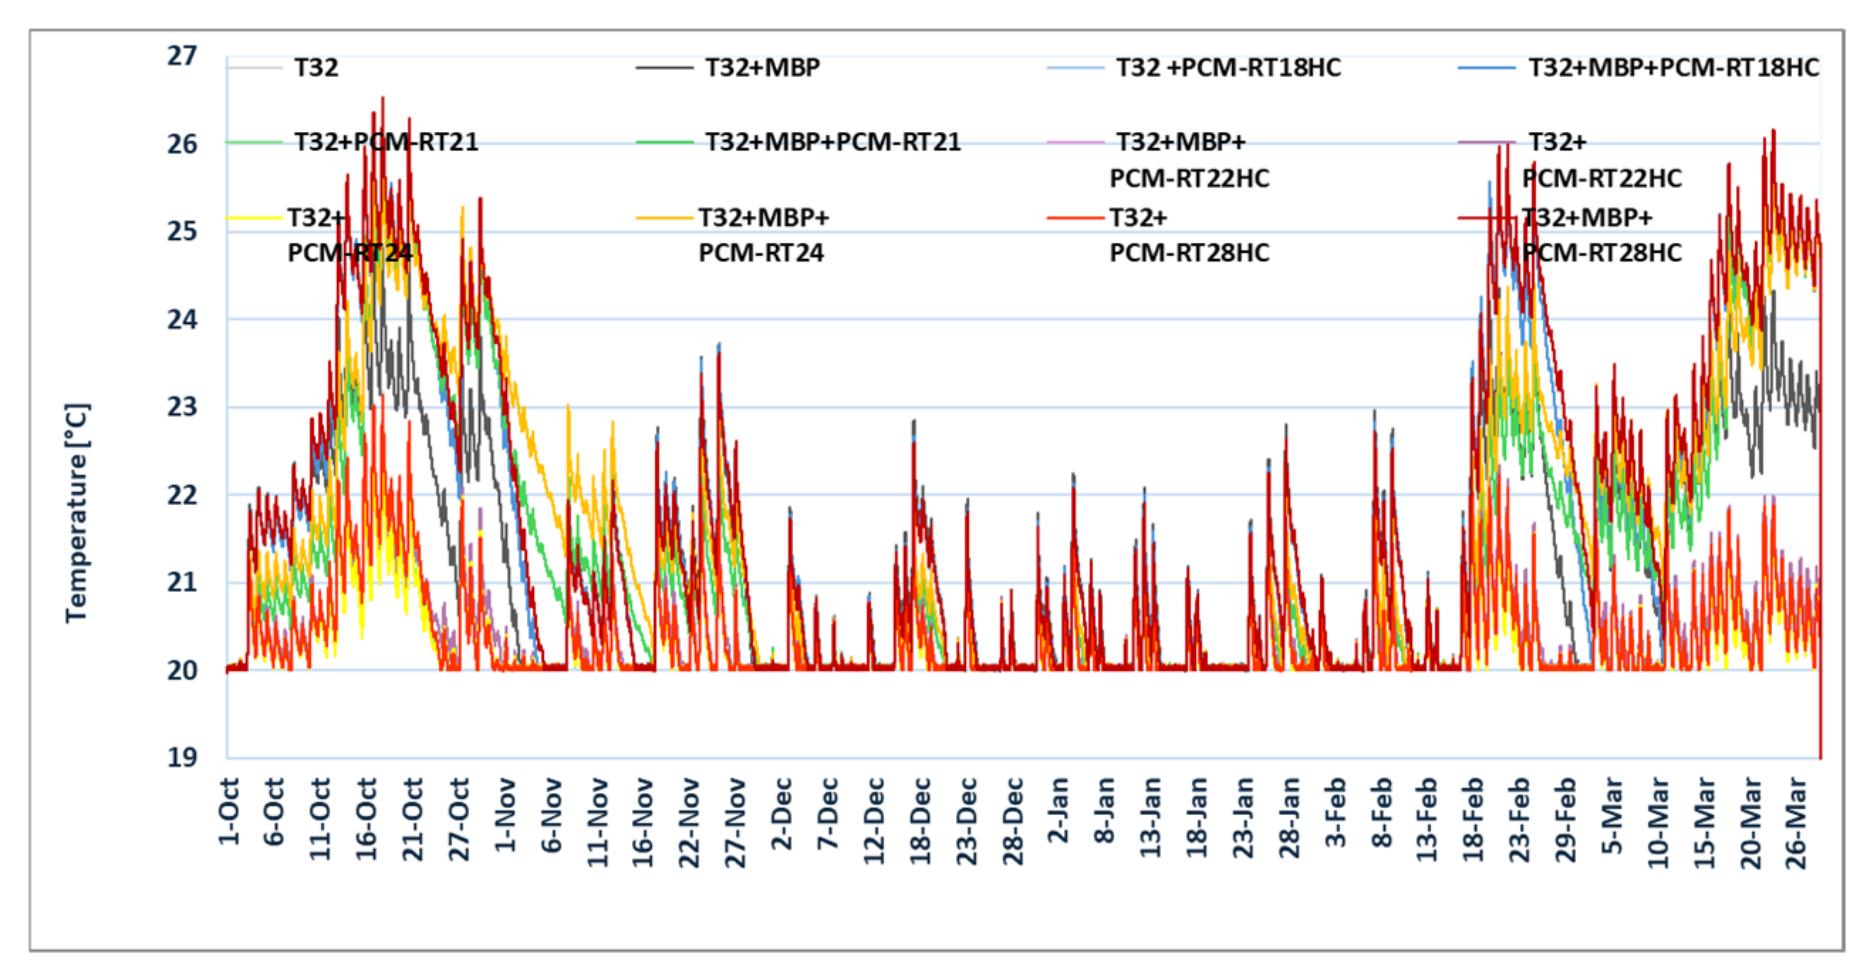Click the orange T32+MBP+ PCM-RT24 legend line
Image resolution: width=1871 pixels, height=978 pixels.
point(664,217)
